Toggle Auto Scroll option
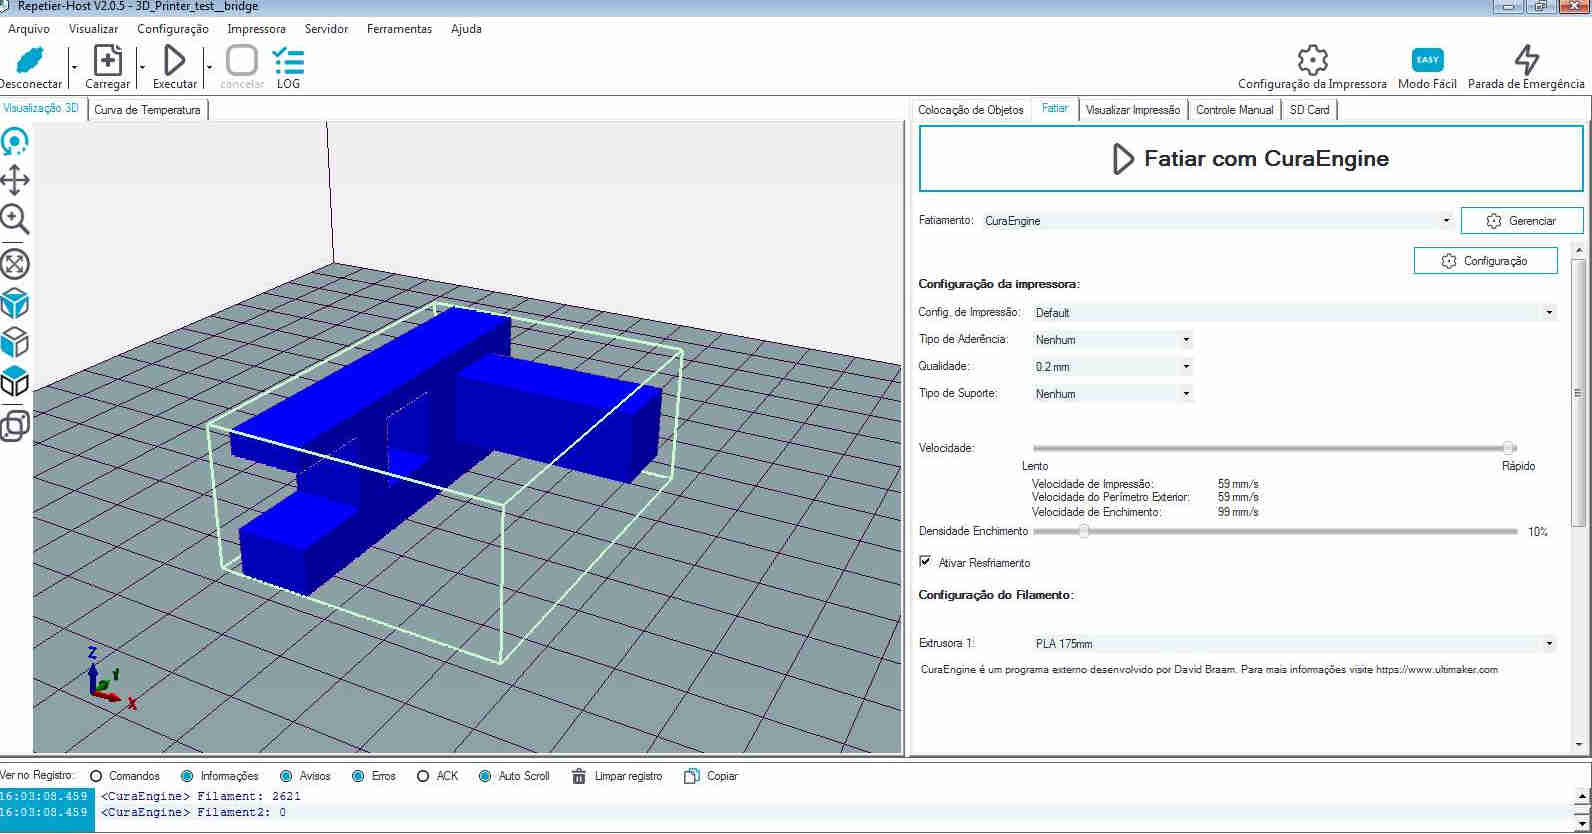 (x=485, y=776)
